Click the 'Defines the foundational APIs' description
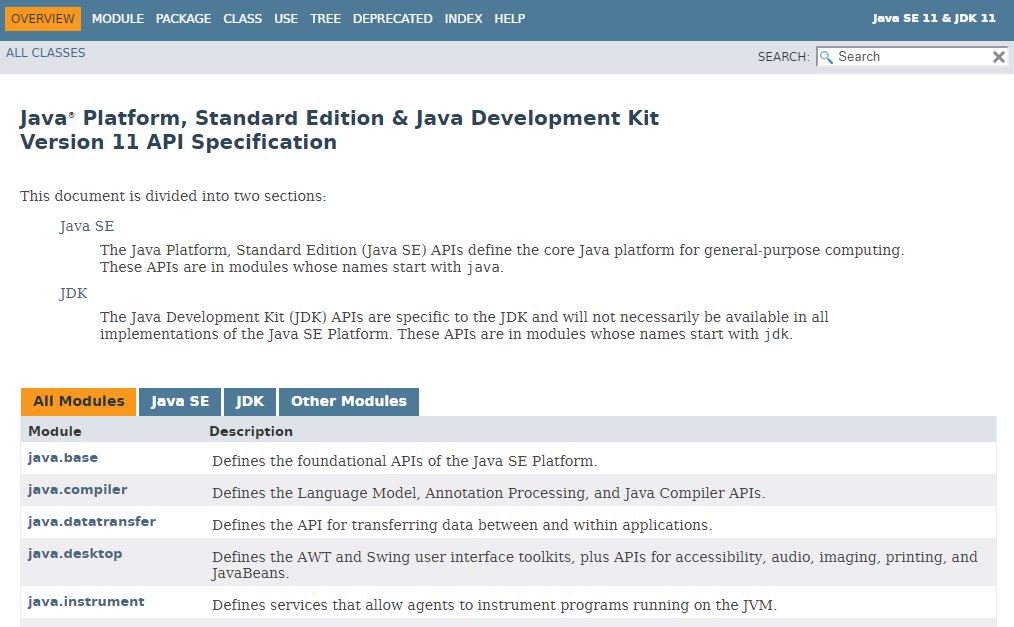This screenshot has height=627, width=1014. (404, 461)
